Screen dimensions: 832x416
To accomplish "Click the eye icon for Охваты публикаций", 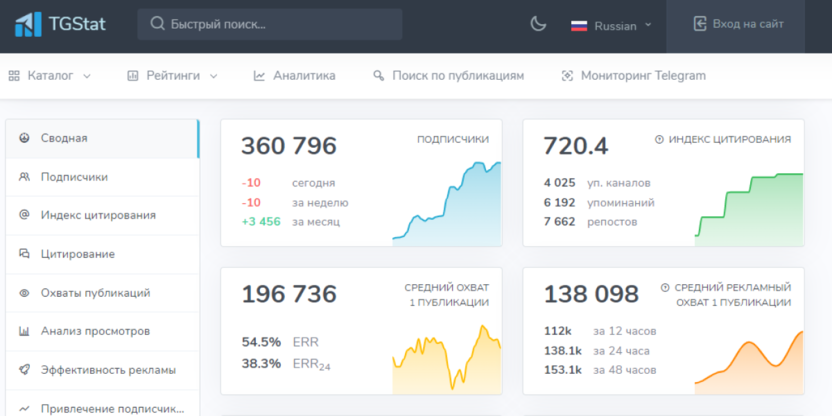I will coord(24,293).
